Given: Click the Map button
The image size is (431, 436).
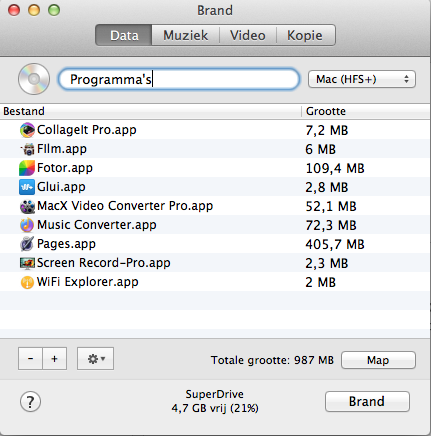Looking at the screenshot, I should coord(378,360).
